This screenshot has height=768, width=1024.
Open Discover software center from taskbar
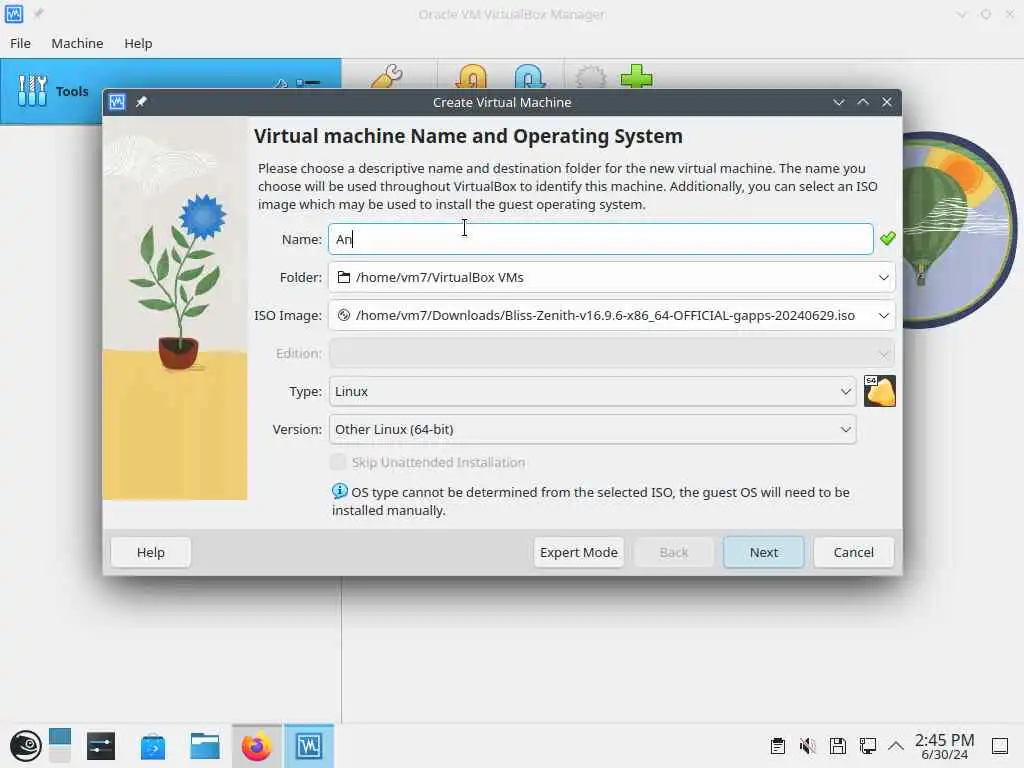tap(153, 746)
